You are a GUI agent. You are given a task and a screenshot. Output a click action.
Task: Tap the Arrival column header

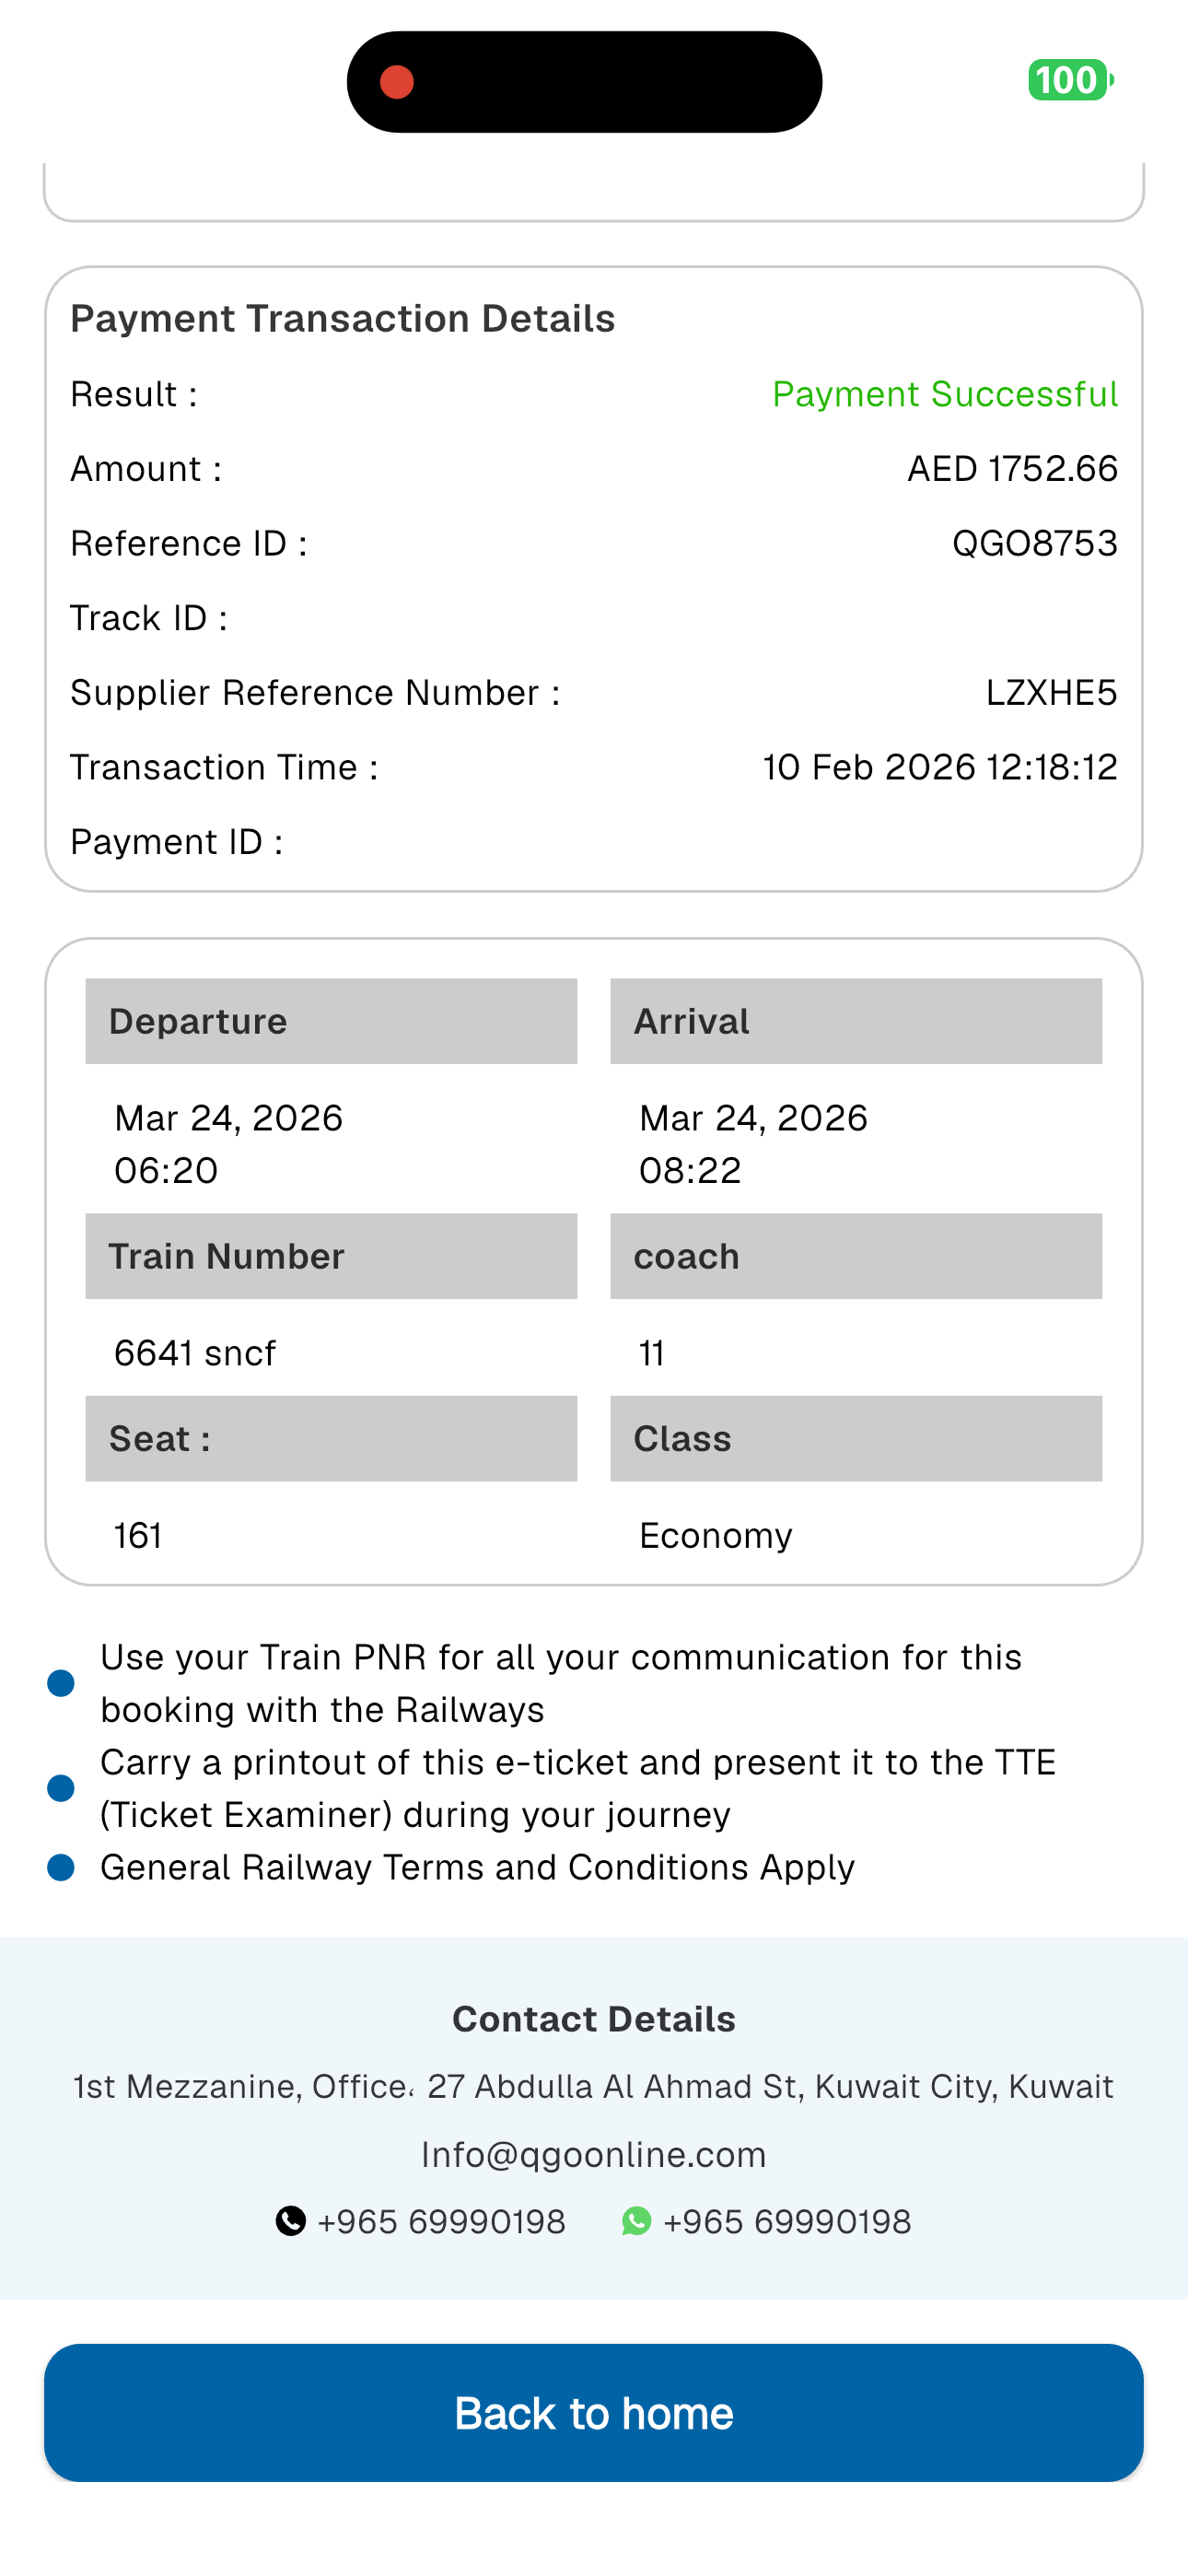coord(856,1021)
